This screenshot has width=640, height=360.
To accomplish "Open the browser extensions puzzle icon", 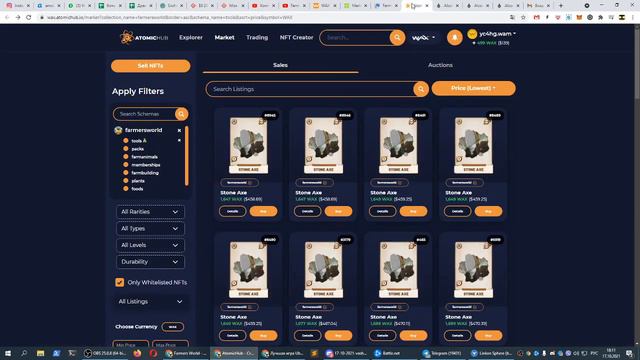I will tap(600, 18).
